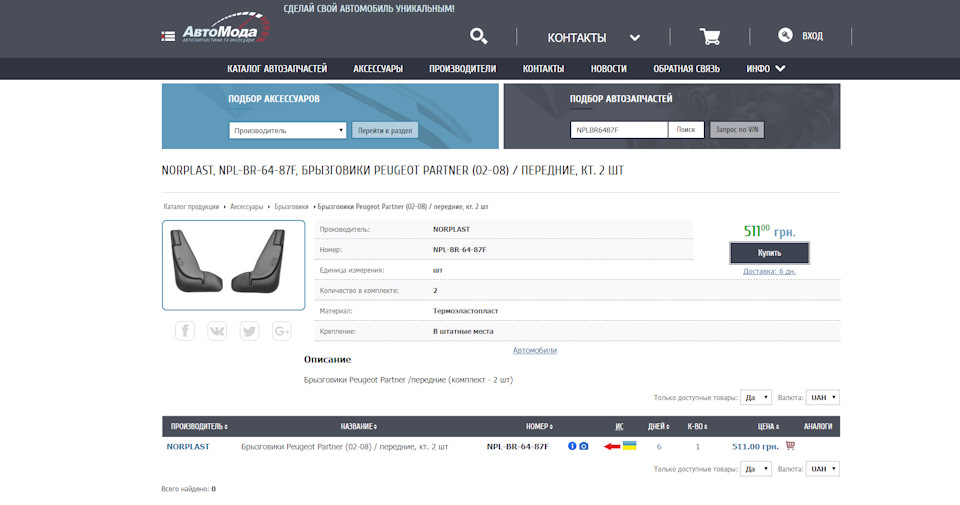Go to Аксессуары breadcrumb
This screenshot has width=960, height=505.
coord(247,207)
